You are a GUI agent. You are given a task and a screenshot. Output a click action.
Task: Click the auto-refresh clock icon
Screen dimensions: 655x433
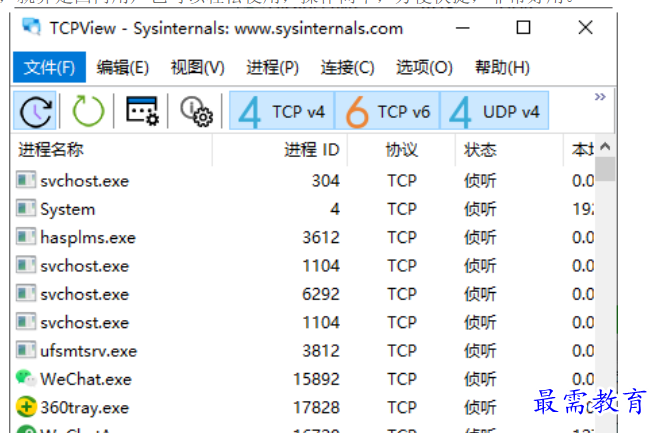pyautogui.click(x=35, y=111)
